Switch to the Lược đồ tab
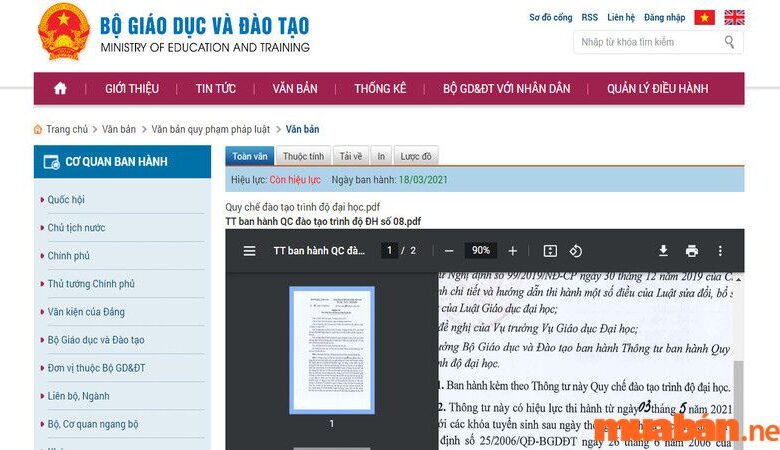This screenshot has width=780, height=450. 416,156
